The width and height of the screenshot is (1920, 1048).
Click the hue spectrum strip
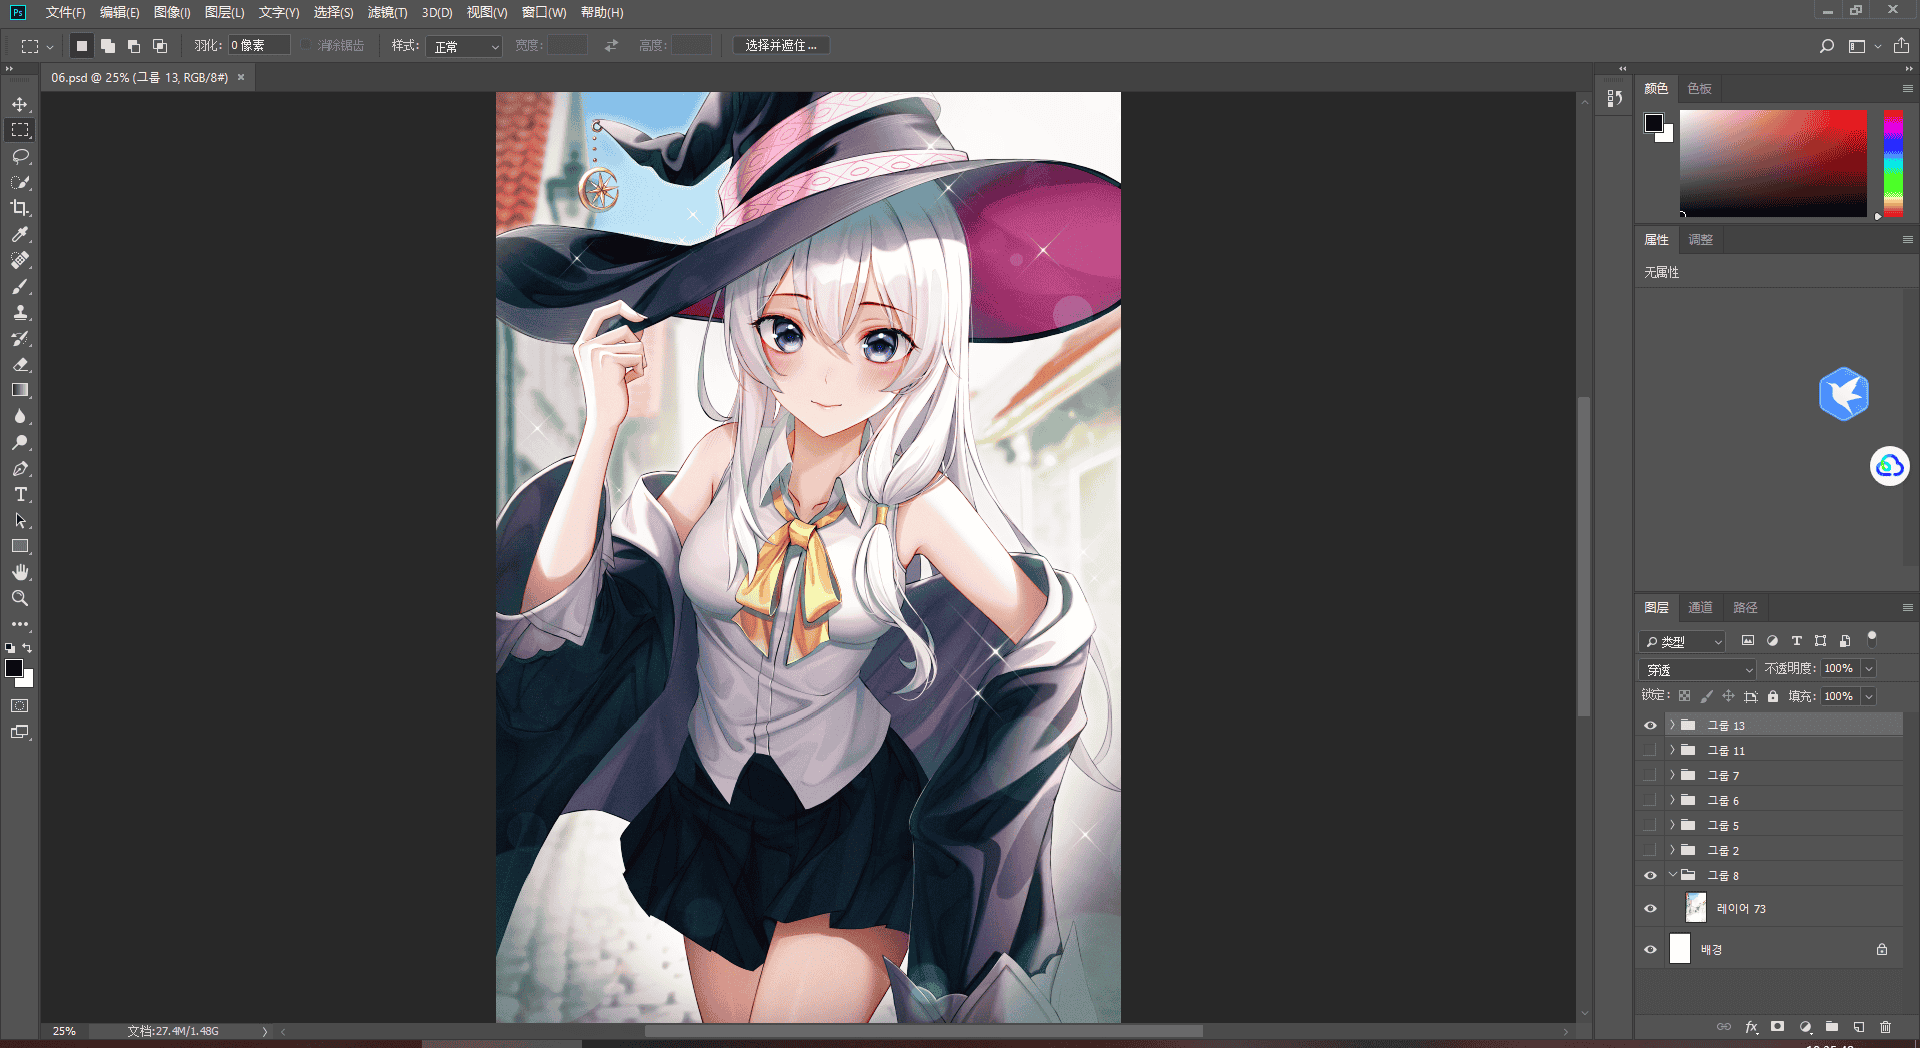(x=1893, y=163)
